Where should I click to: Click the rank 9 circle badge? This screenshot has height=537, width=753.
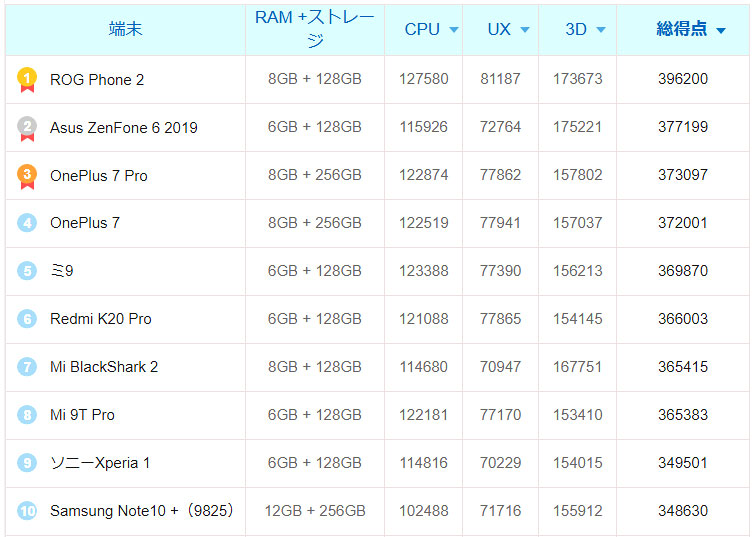pos(27,463)
